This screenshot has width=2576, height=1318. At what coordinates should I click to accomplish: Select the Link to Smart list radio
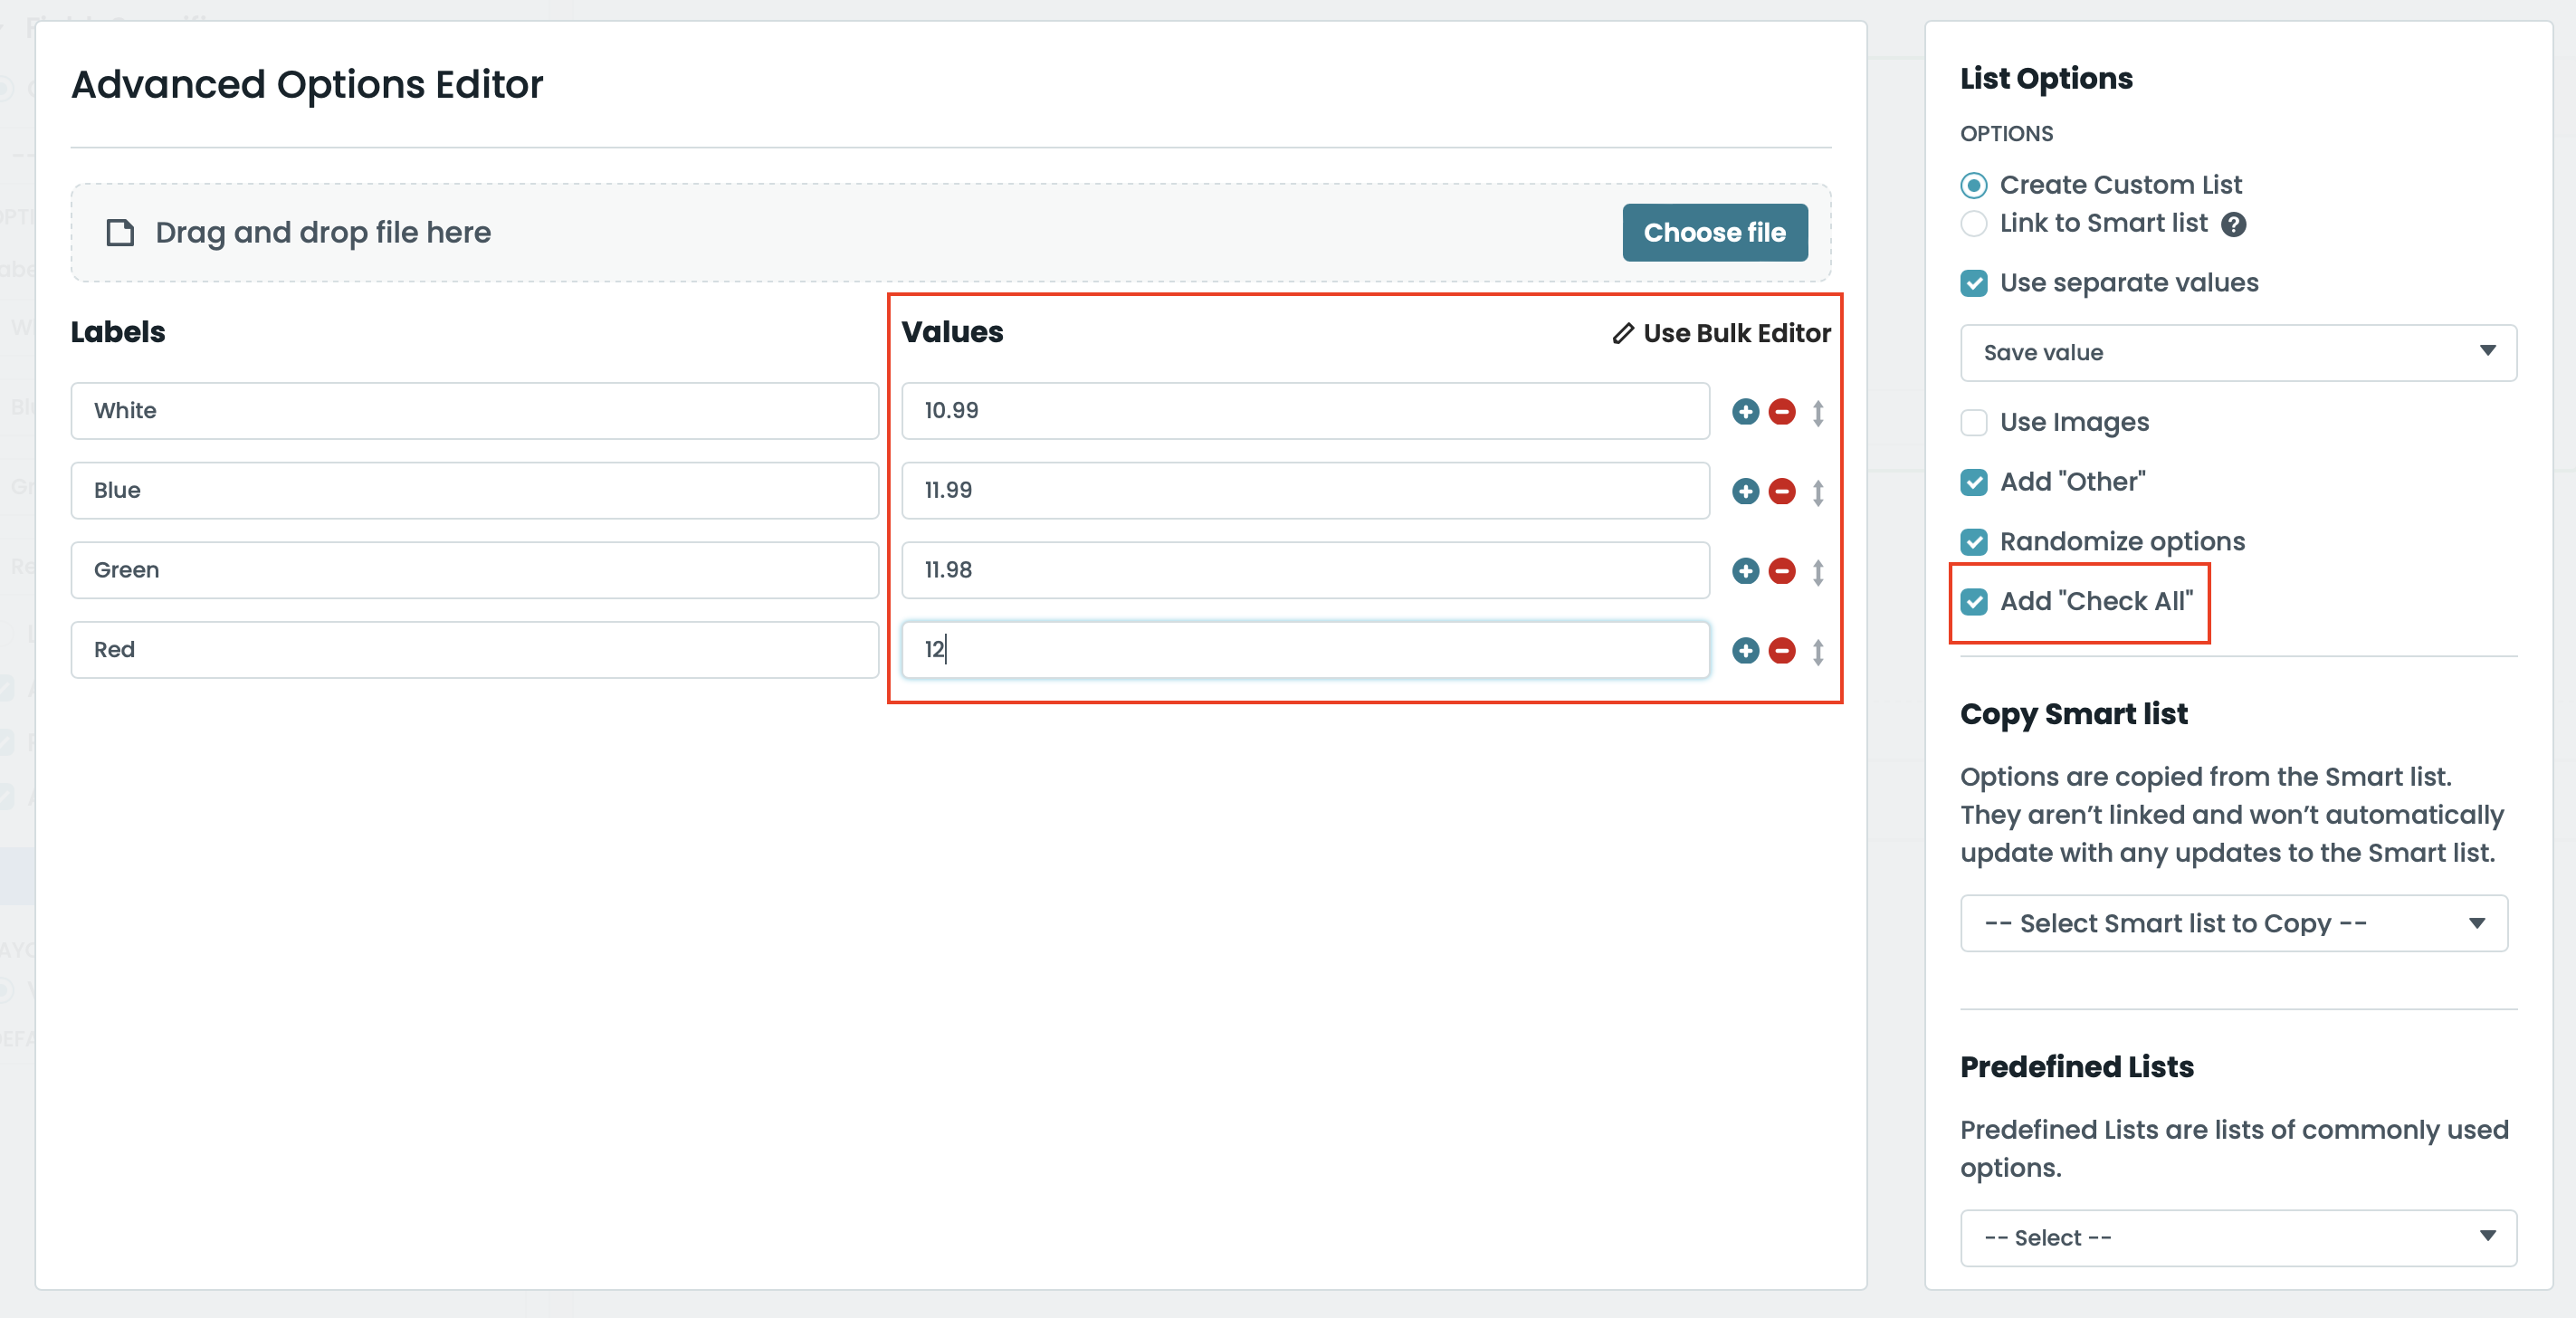point(1973,224)
